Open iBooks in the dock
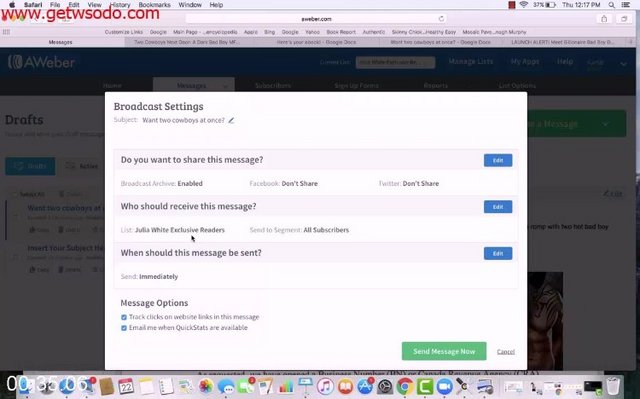Image resolution: width=640 pixels, height=399 pixels. coord(345,386)
